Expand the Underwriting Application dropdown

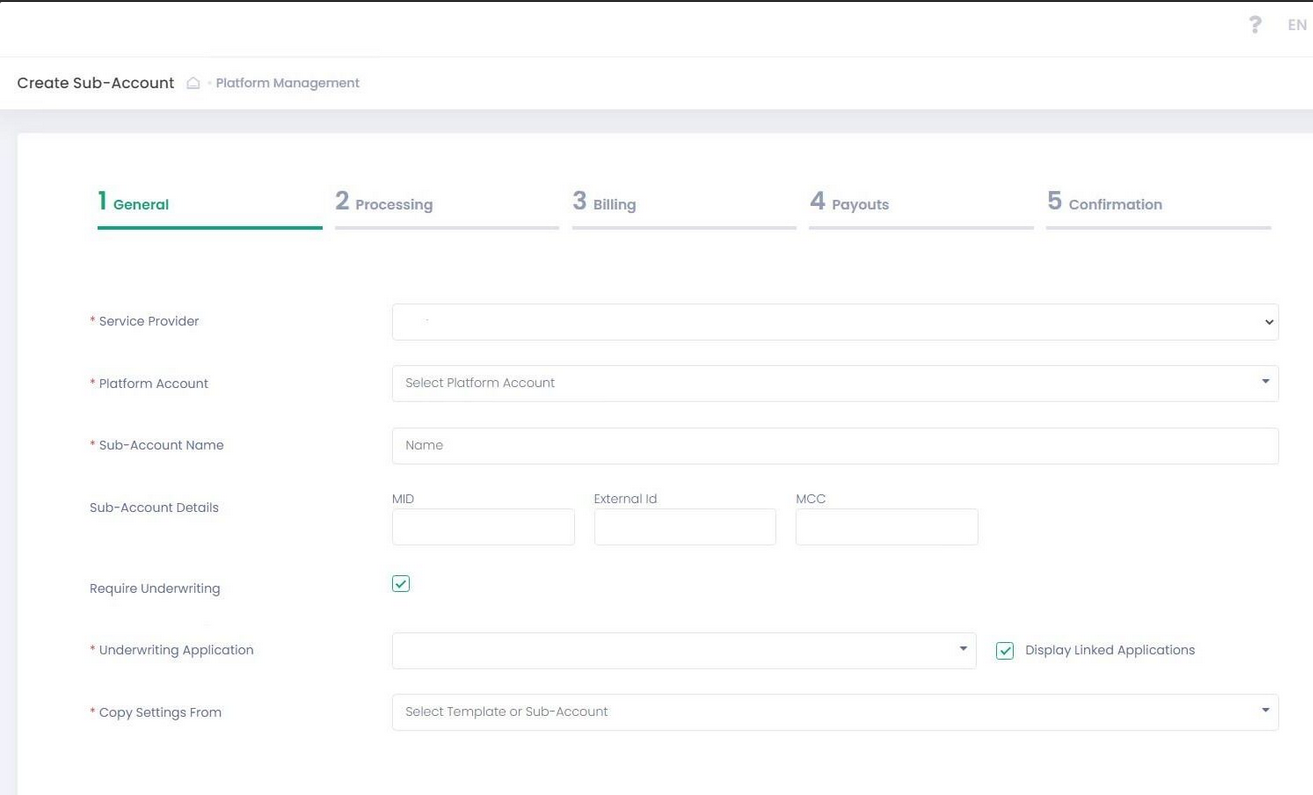point(683,650)
